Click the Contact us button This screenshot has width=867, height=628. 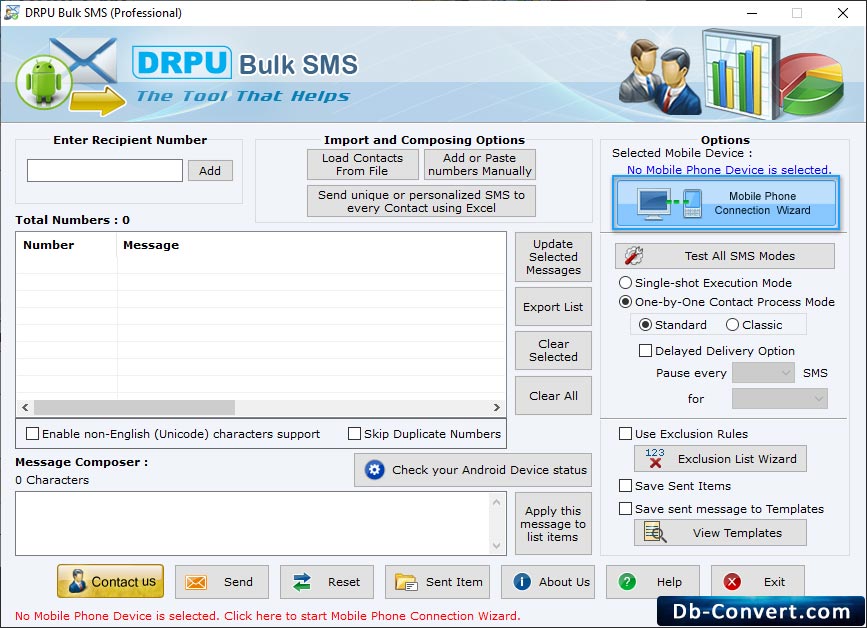click(x=111, y=582)
